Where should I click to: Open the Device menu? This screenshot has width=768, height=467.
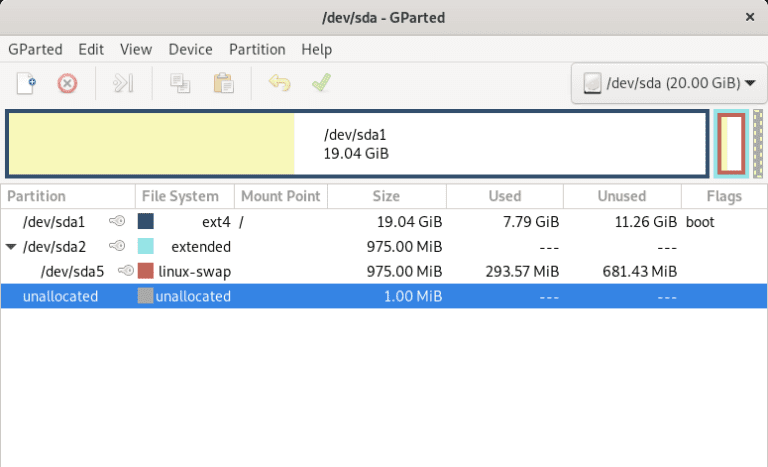(x=190, y=49)
